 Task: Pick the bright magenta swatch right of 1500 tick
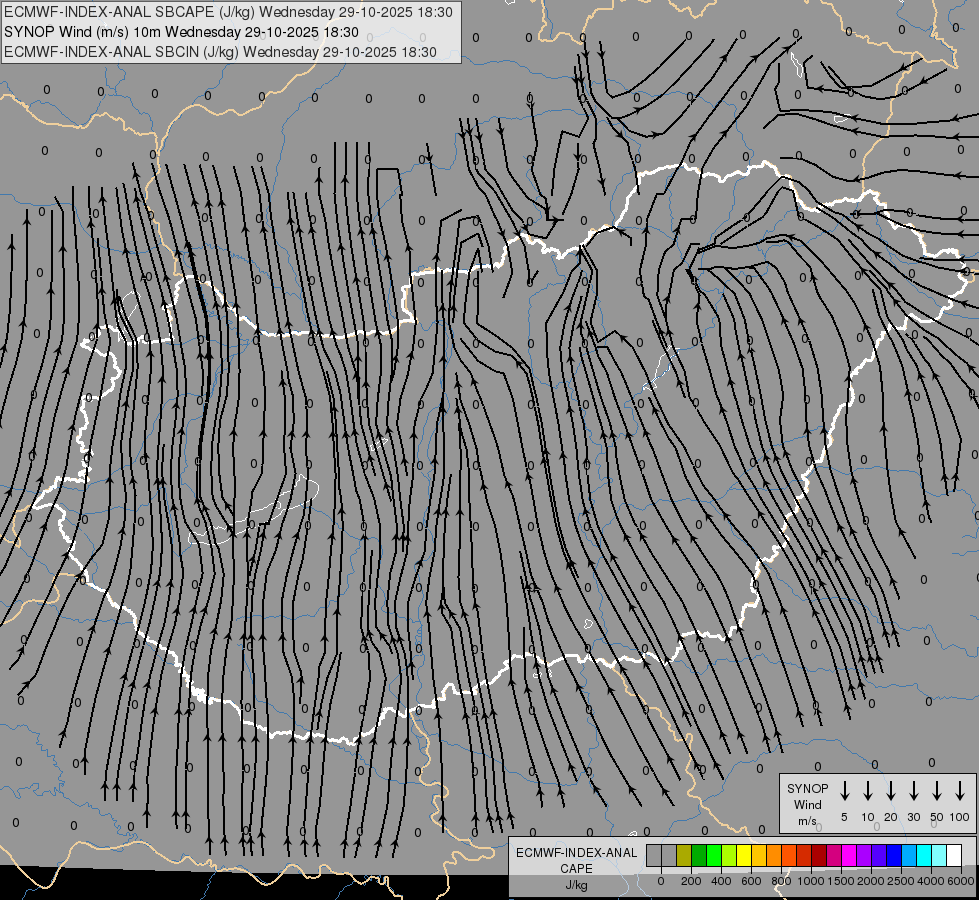(x=849, y=855)
